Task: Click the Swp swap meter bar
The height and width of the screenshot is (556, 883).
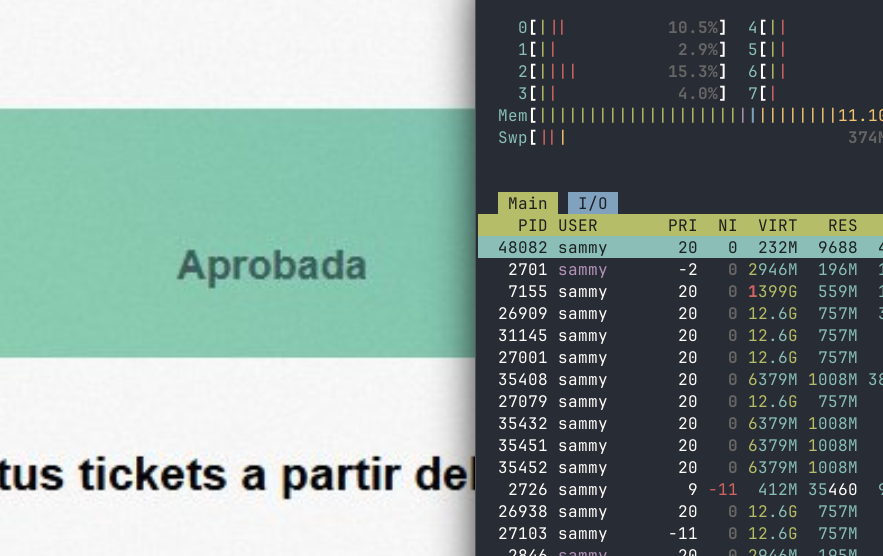Action: (x=690, y=137)
